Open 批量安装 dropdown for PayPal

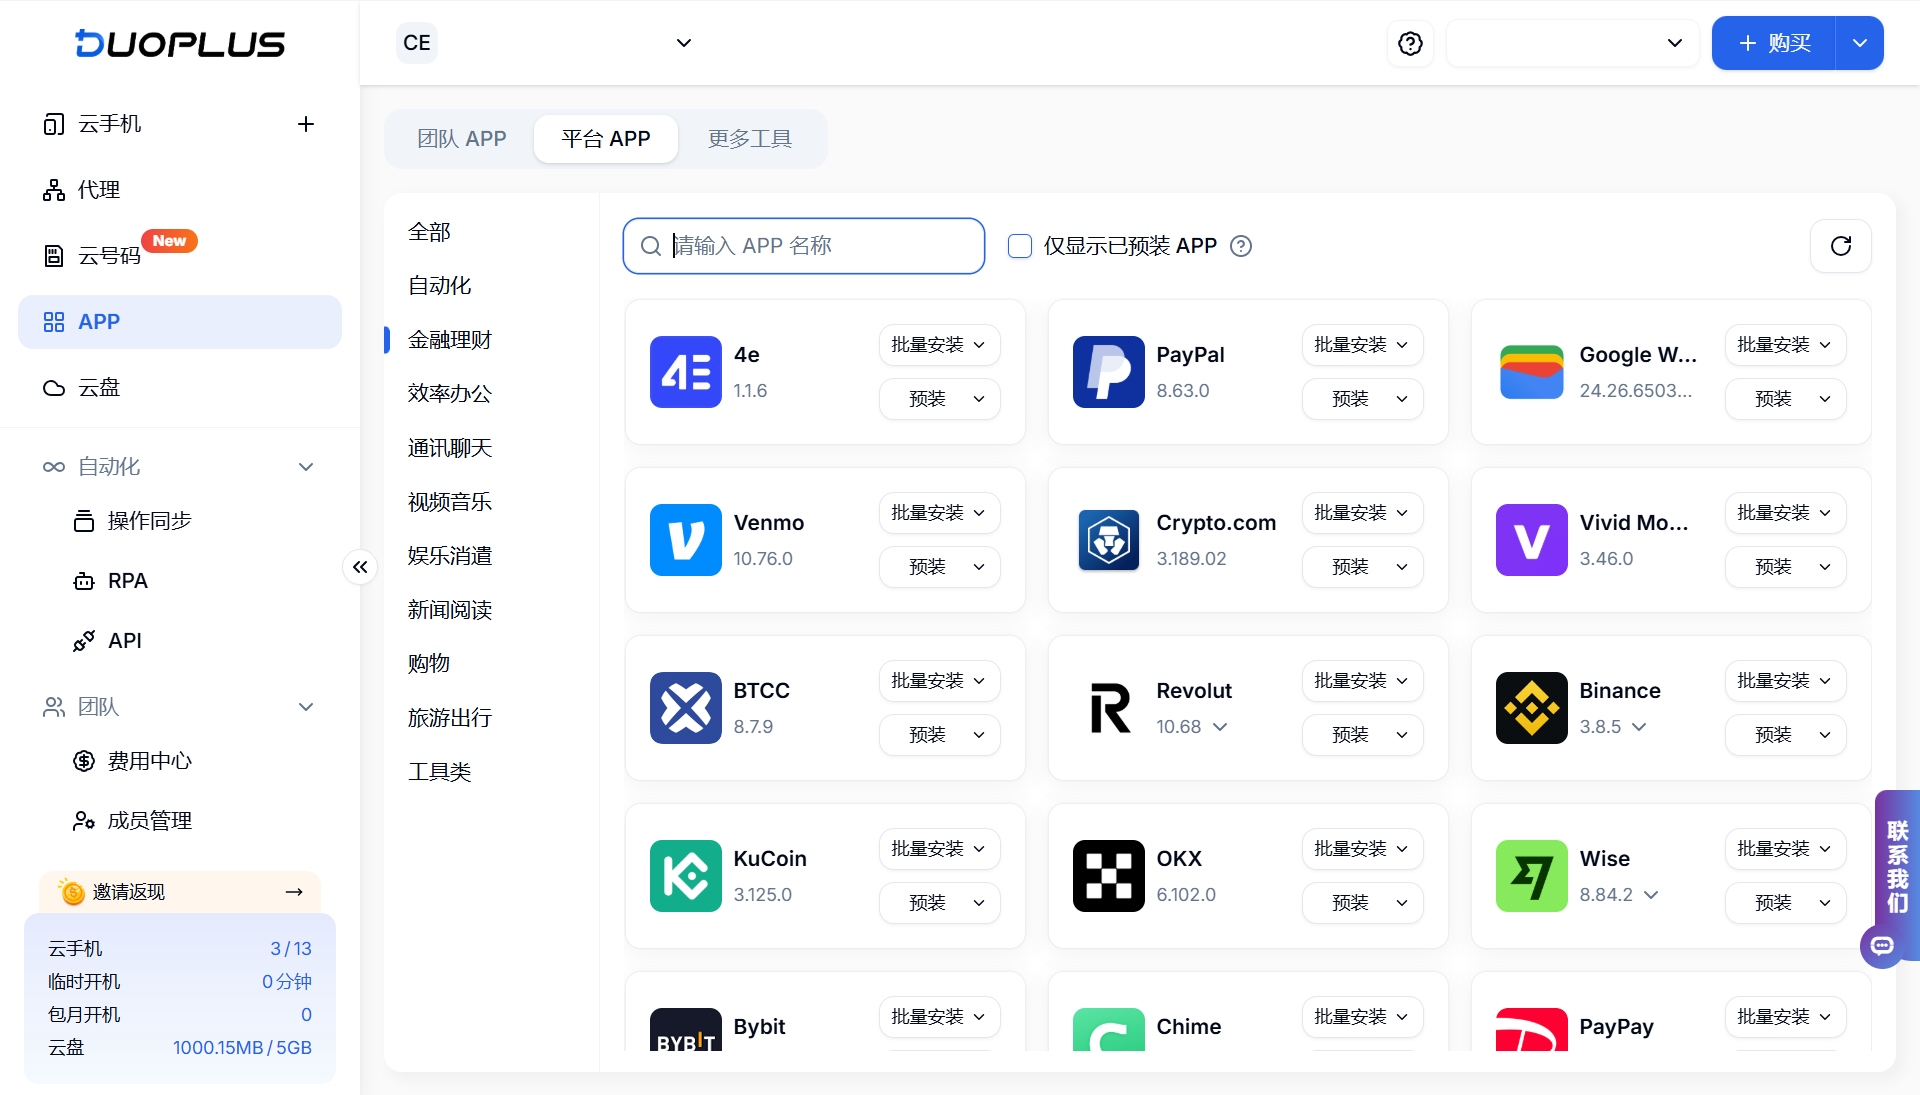pyautogui.click(x=1362, y=345)
